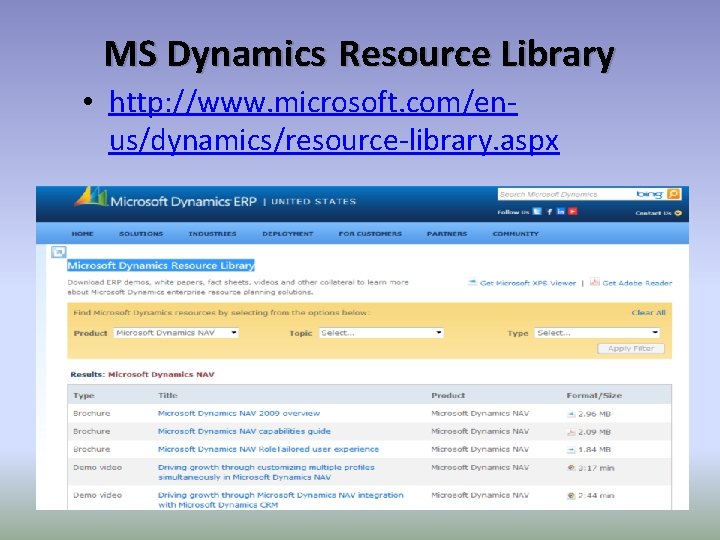Expand the Product dropdown showing Microsoft Dynamics NAV

coord(176,333)
